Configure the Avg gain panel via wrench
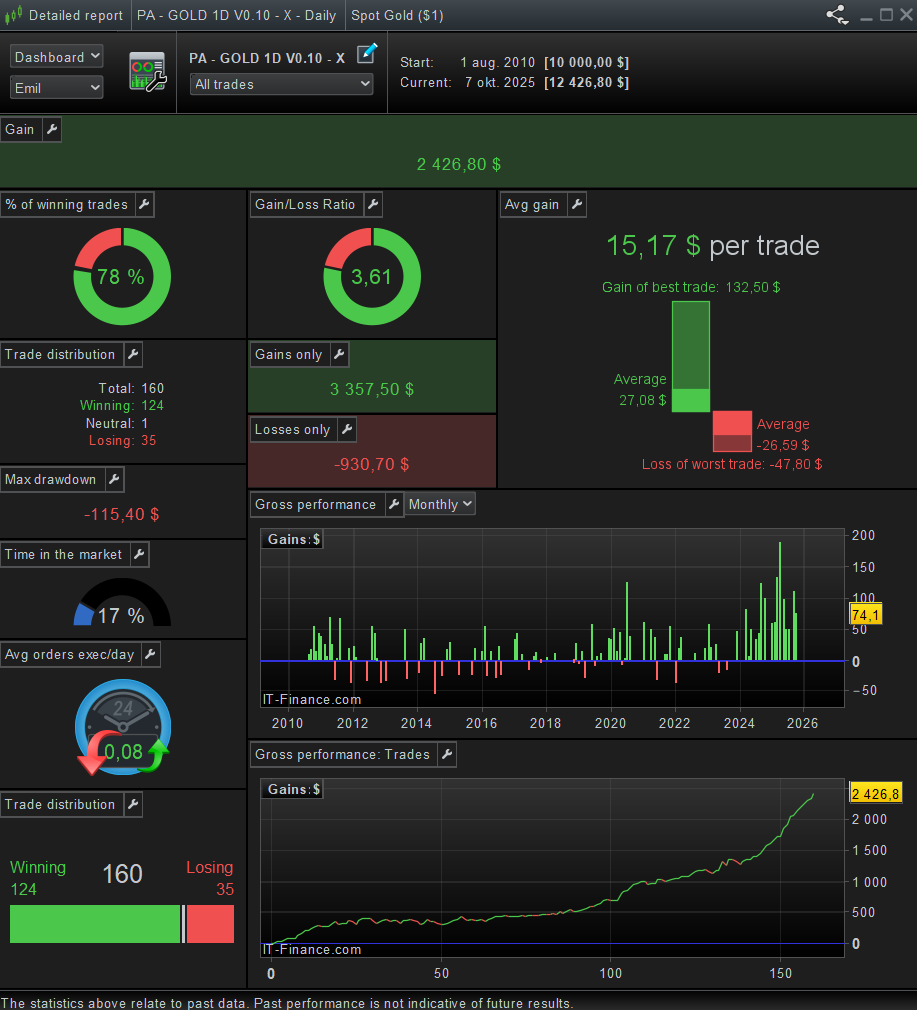The image size is (917, 1010). pos(576,205)
